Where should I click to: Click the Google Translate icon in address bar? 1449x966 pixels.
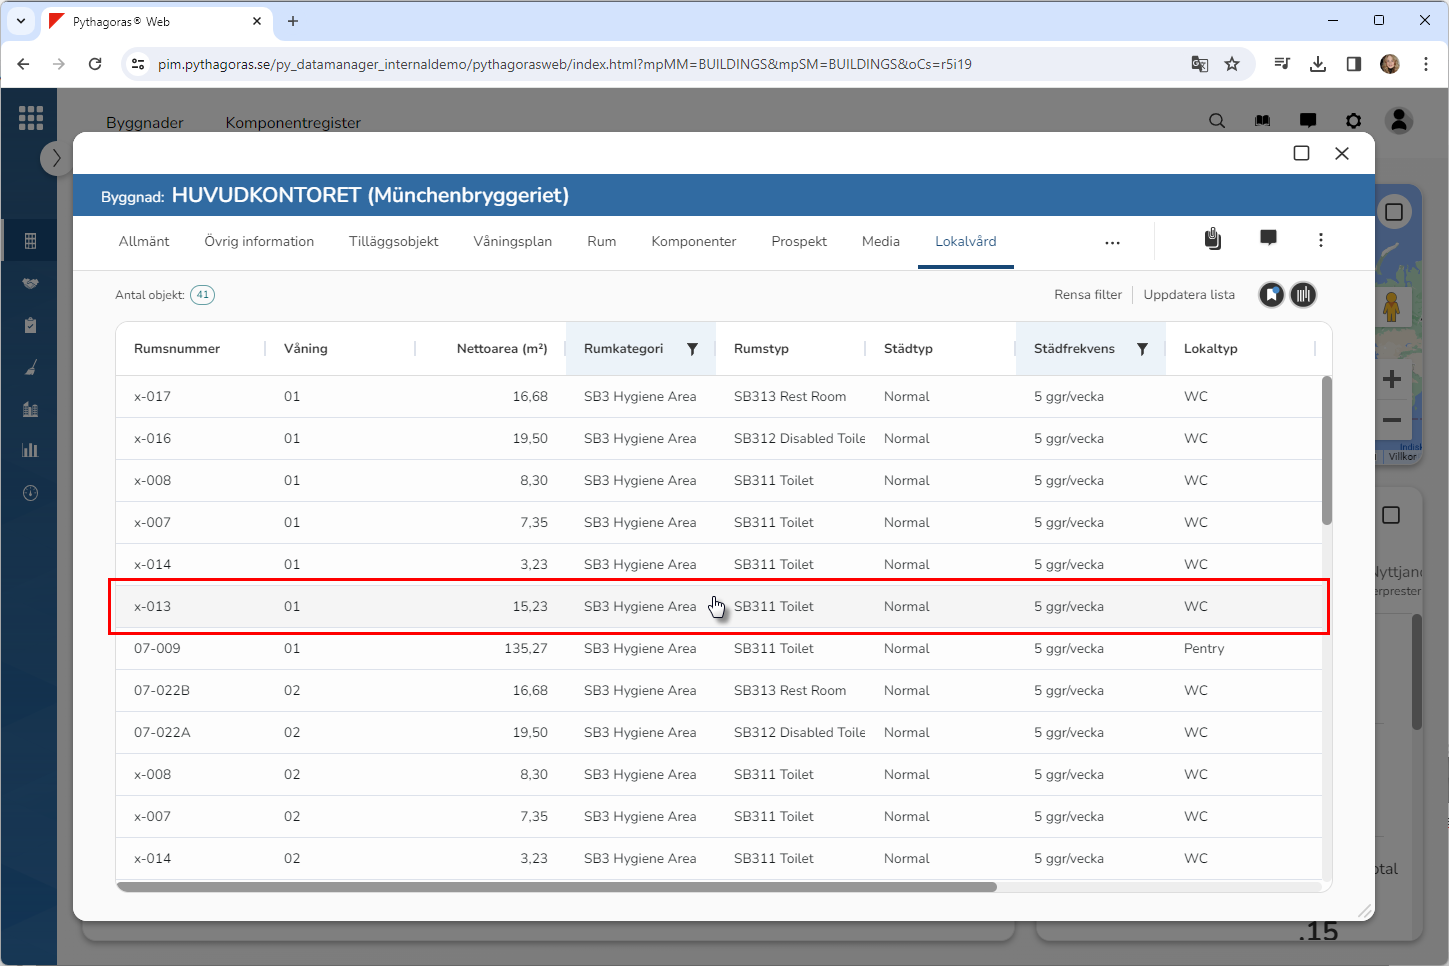[x=1200, y=64]
